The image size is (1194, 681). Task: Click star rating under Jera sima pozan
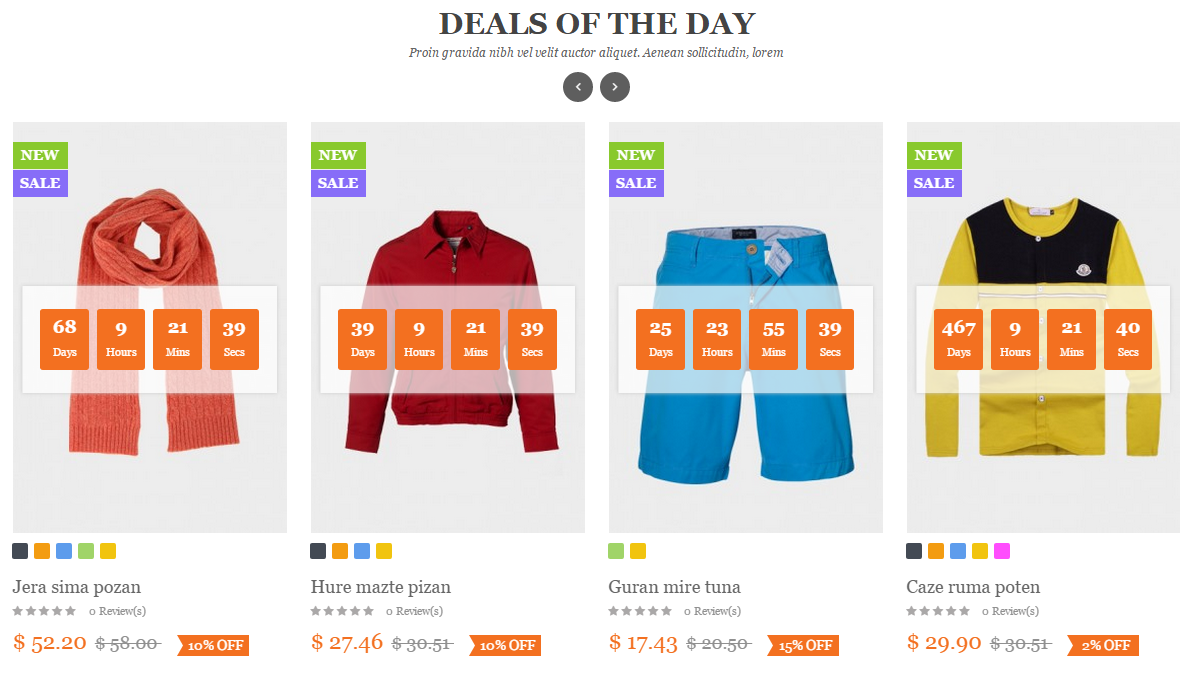[44, 611]
